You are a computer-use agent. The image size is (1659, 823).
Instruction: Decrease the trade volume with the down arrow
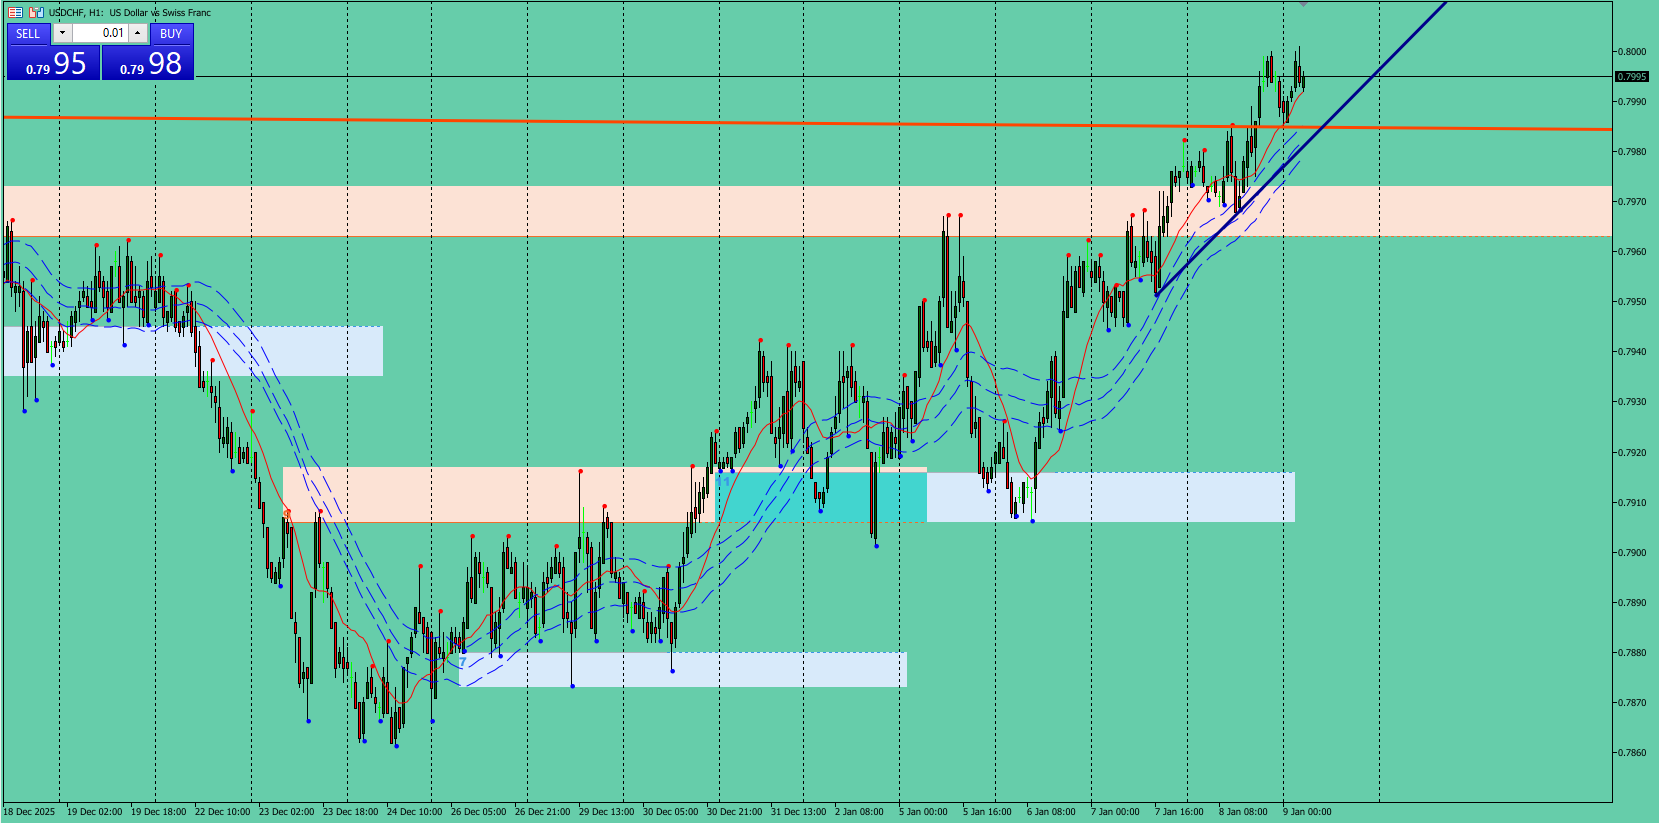pyautogui.click(x=62, y=33)
